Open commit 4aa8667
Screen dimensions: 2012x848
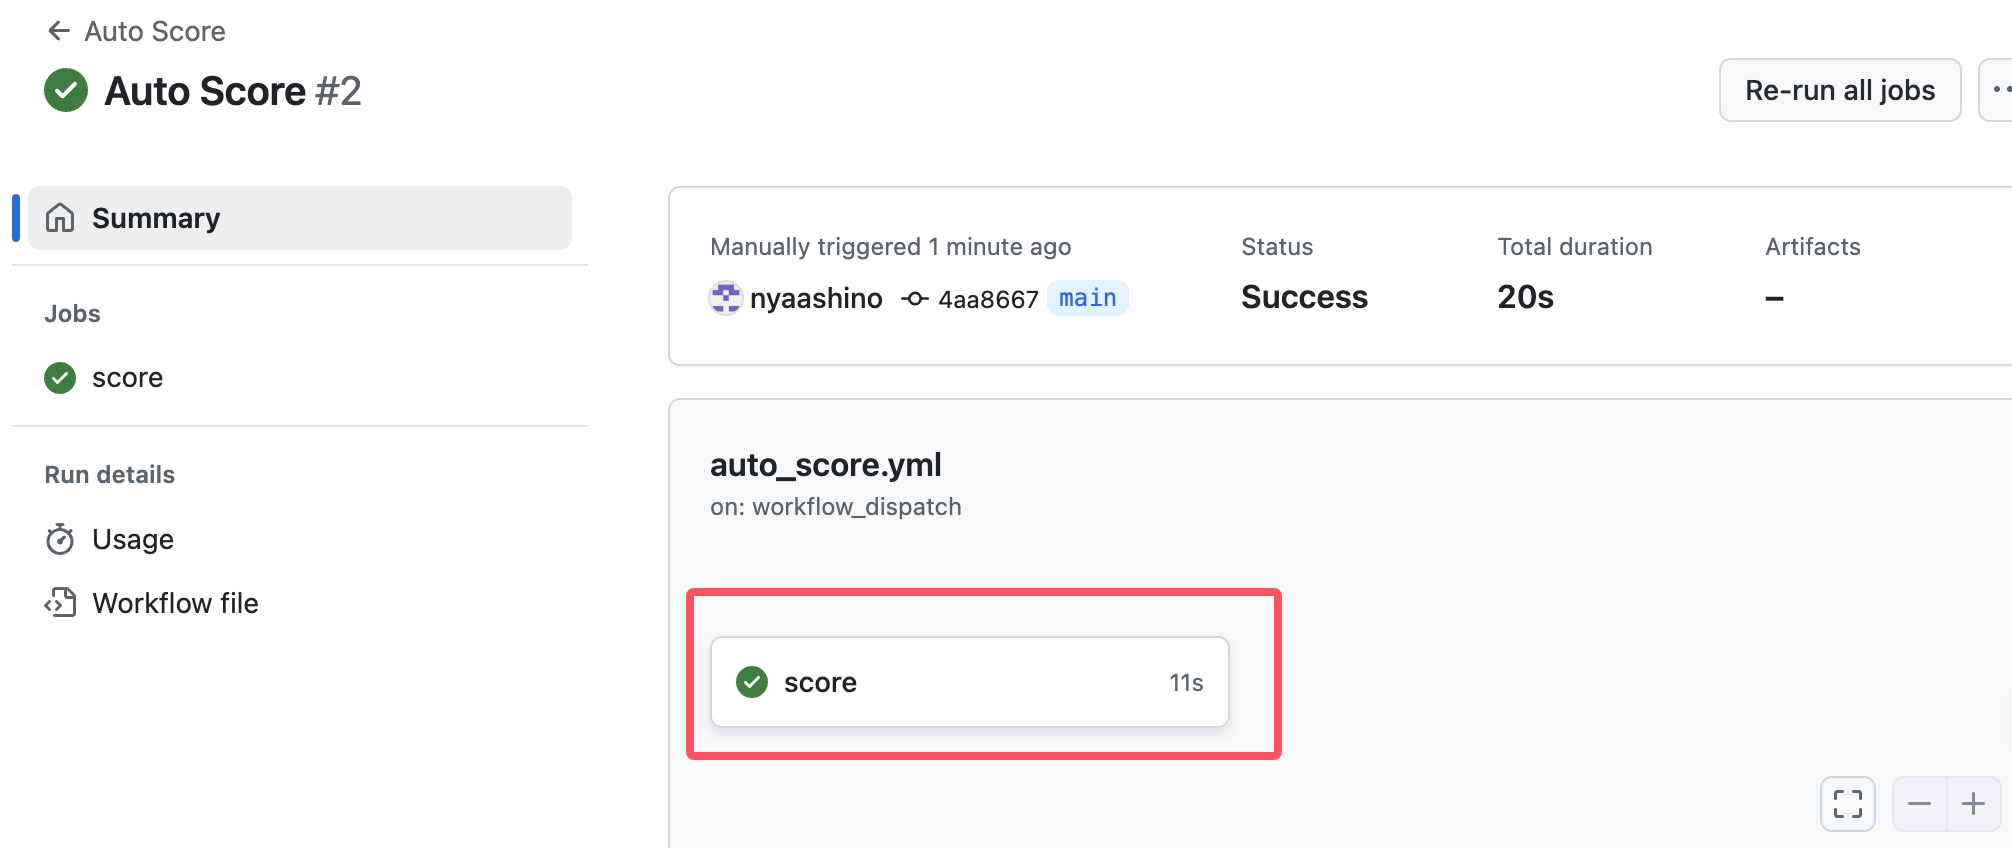(x=988, y=299)
